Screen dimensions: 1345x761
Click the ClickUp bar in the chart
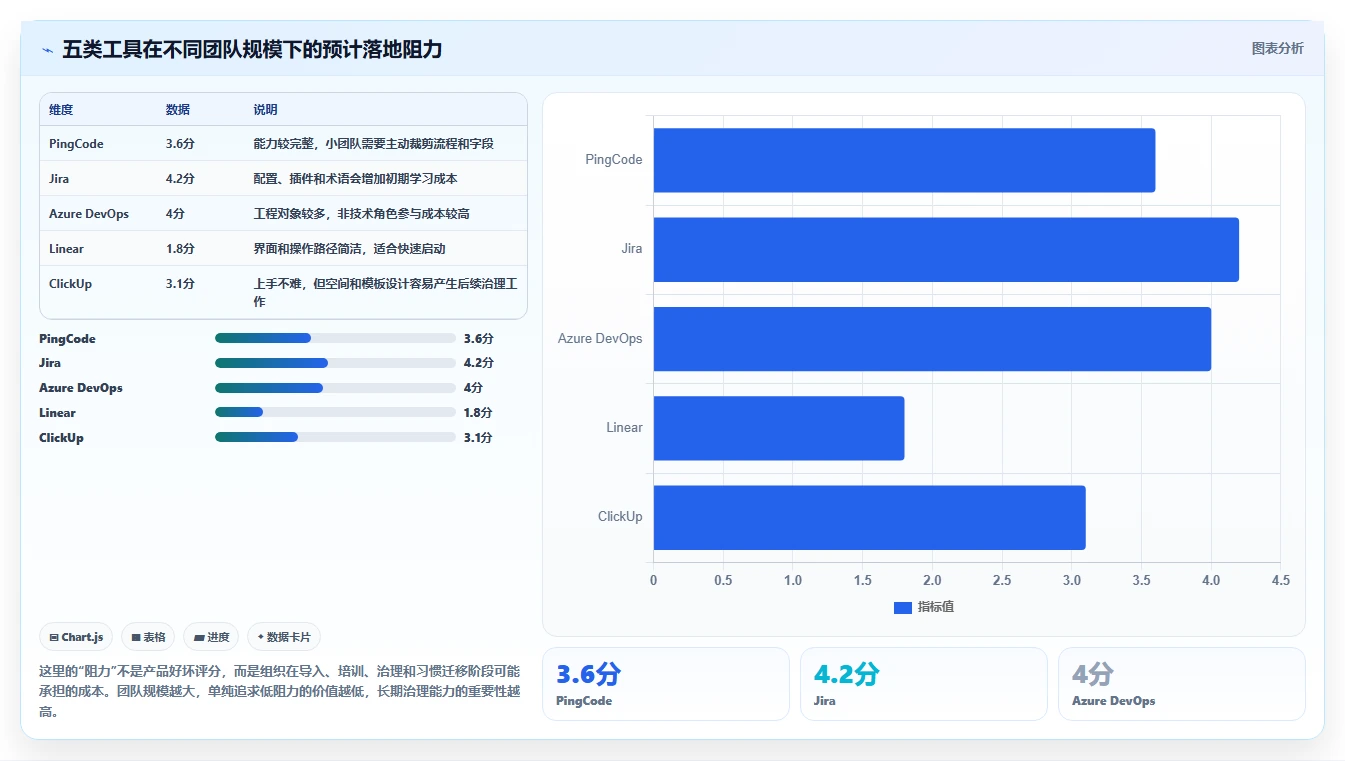click(x=869, y=517)
